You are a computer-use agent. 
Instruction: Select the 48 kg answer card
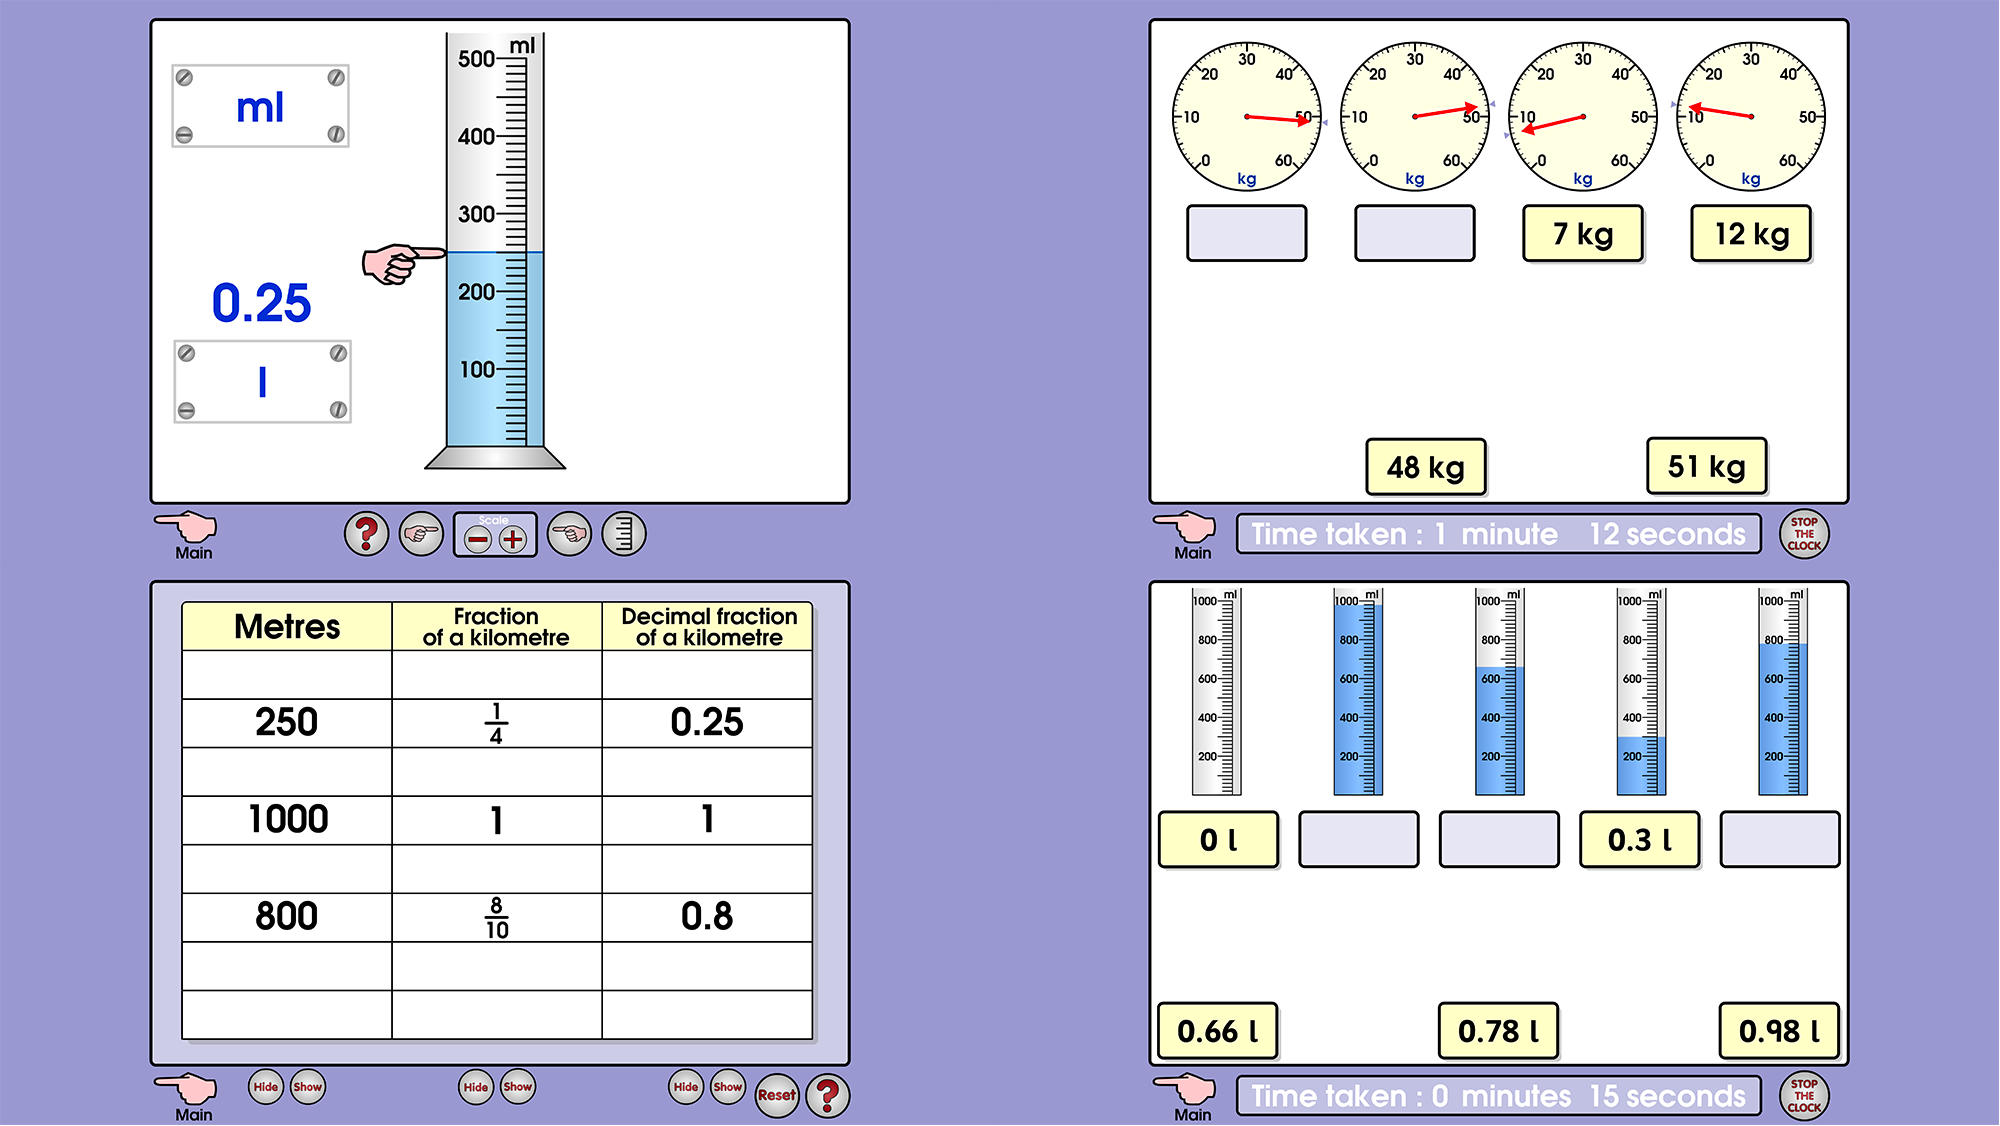(1425, 466)
